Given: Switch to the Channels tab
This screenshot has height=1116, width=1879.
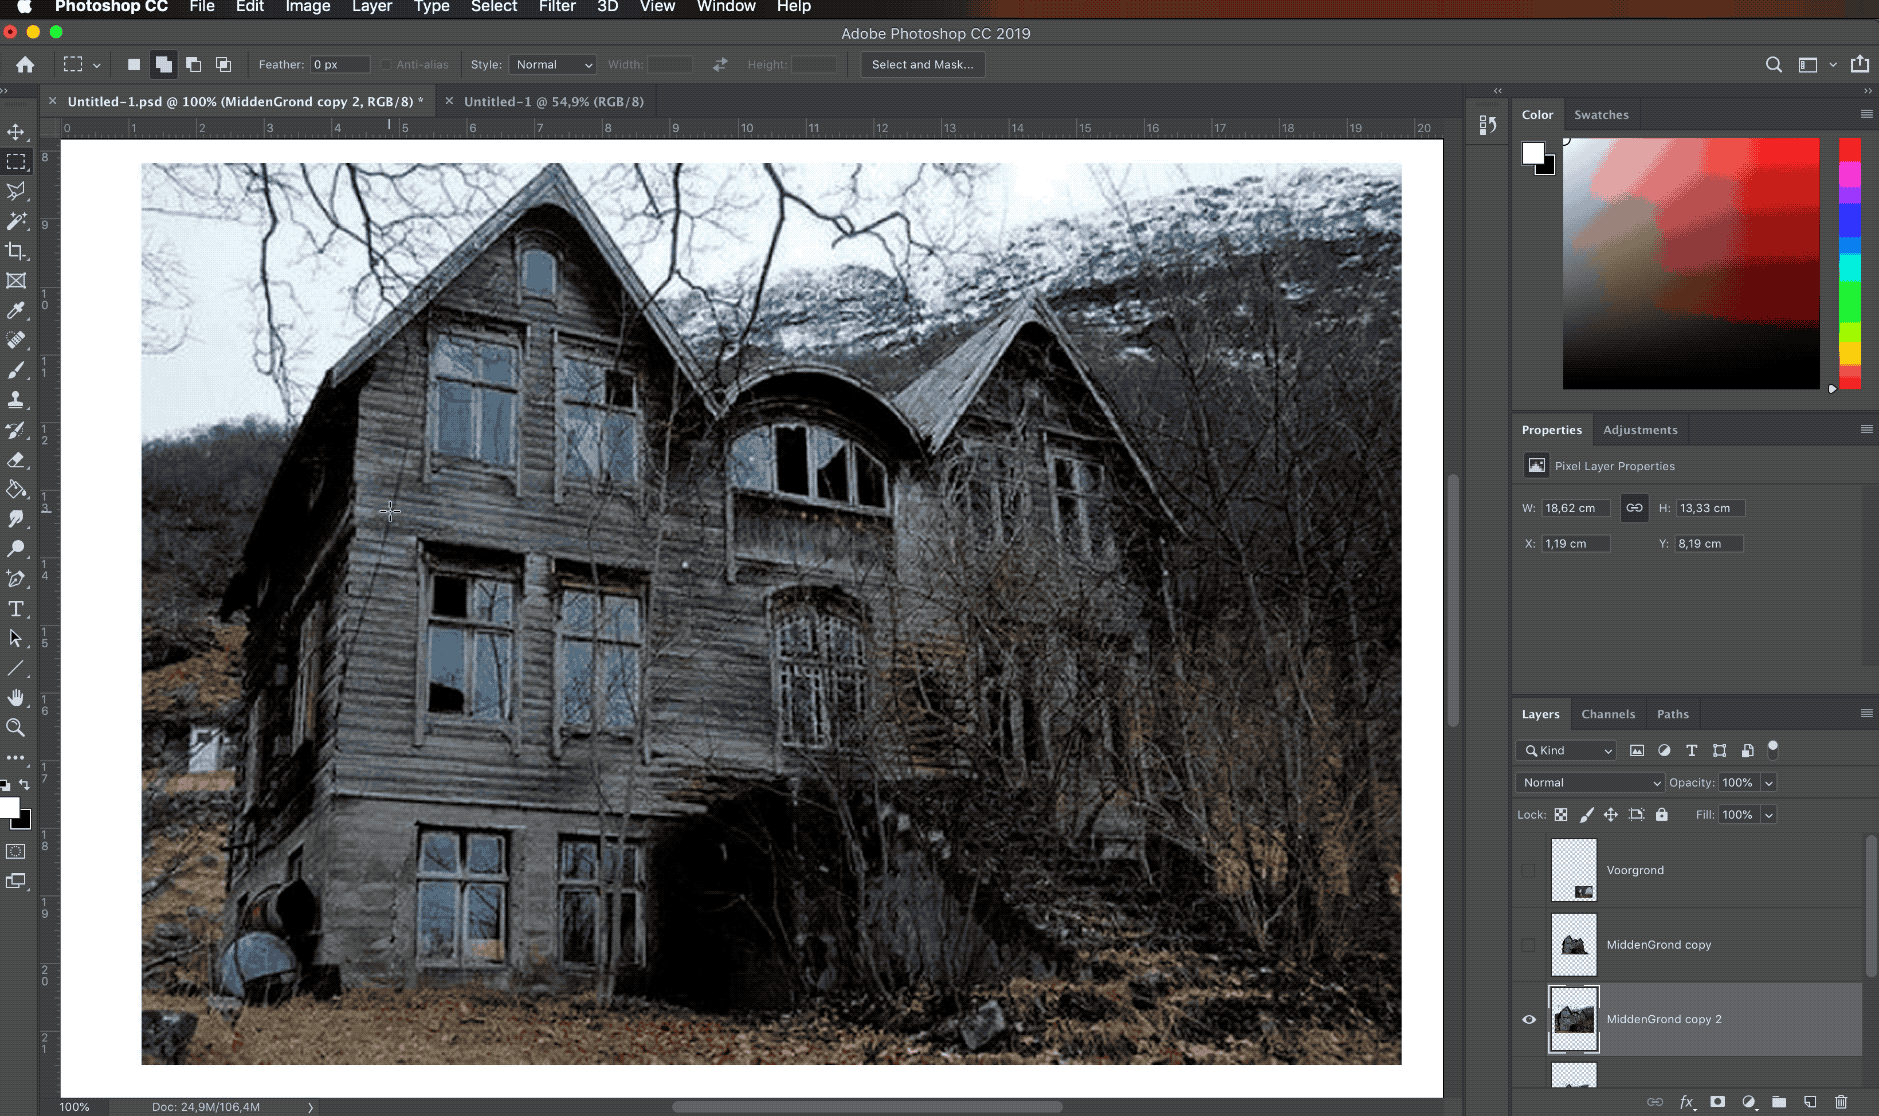Looking at the screenshot, I should 1609,713.
